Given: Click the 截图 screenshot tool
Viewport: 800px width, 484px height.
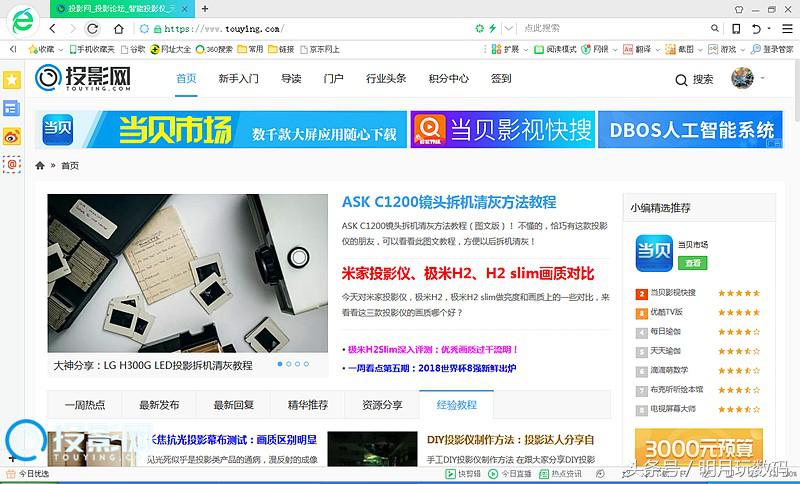Looking at the screenshot, I should (680, 49).
